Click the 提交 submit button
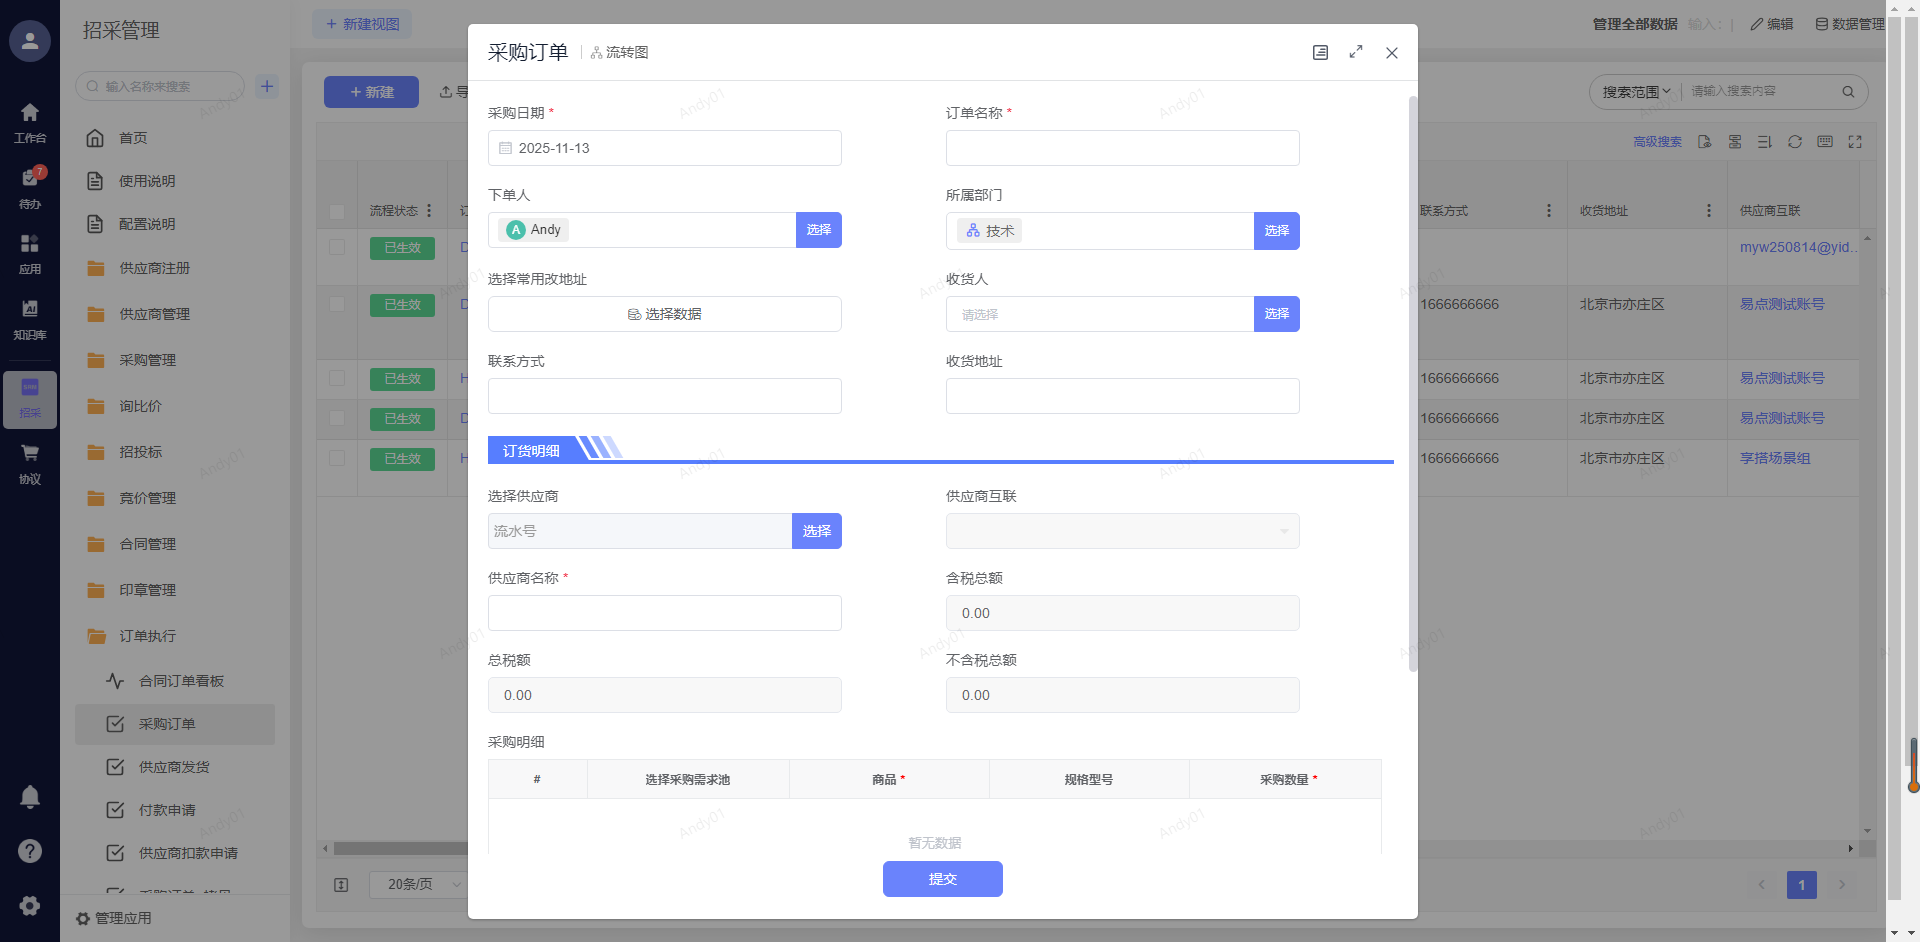Image resolution: width=1920 pixels, height=942 pixels. pyautogui.click(x=942, y=879)
